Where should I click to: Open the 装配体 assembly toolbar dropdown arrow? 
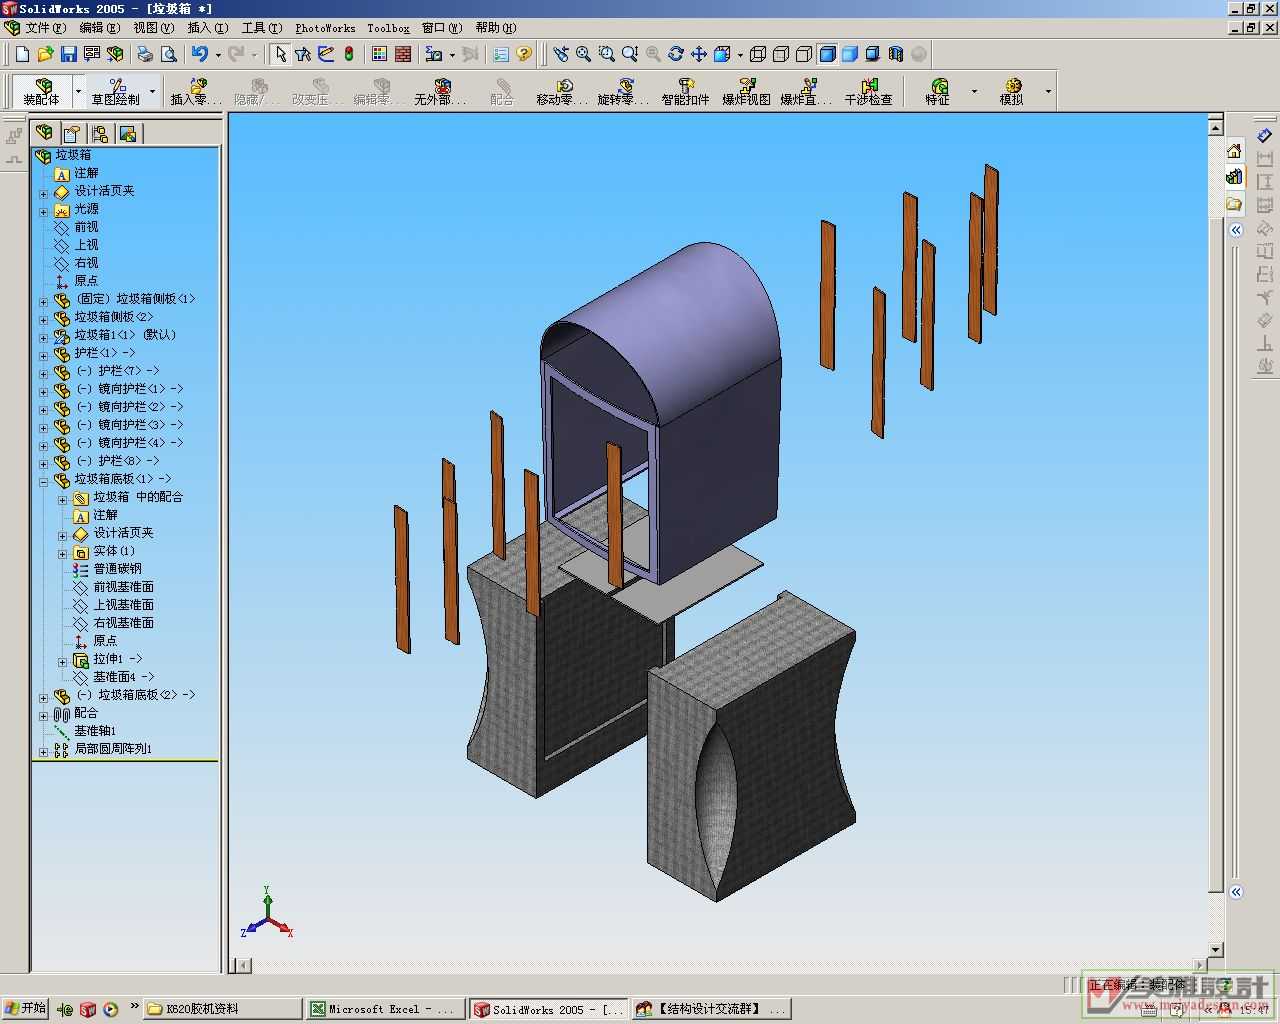pos(78,91)
